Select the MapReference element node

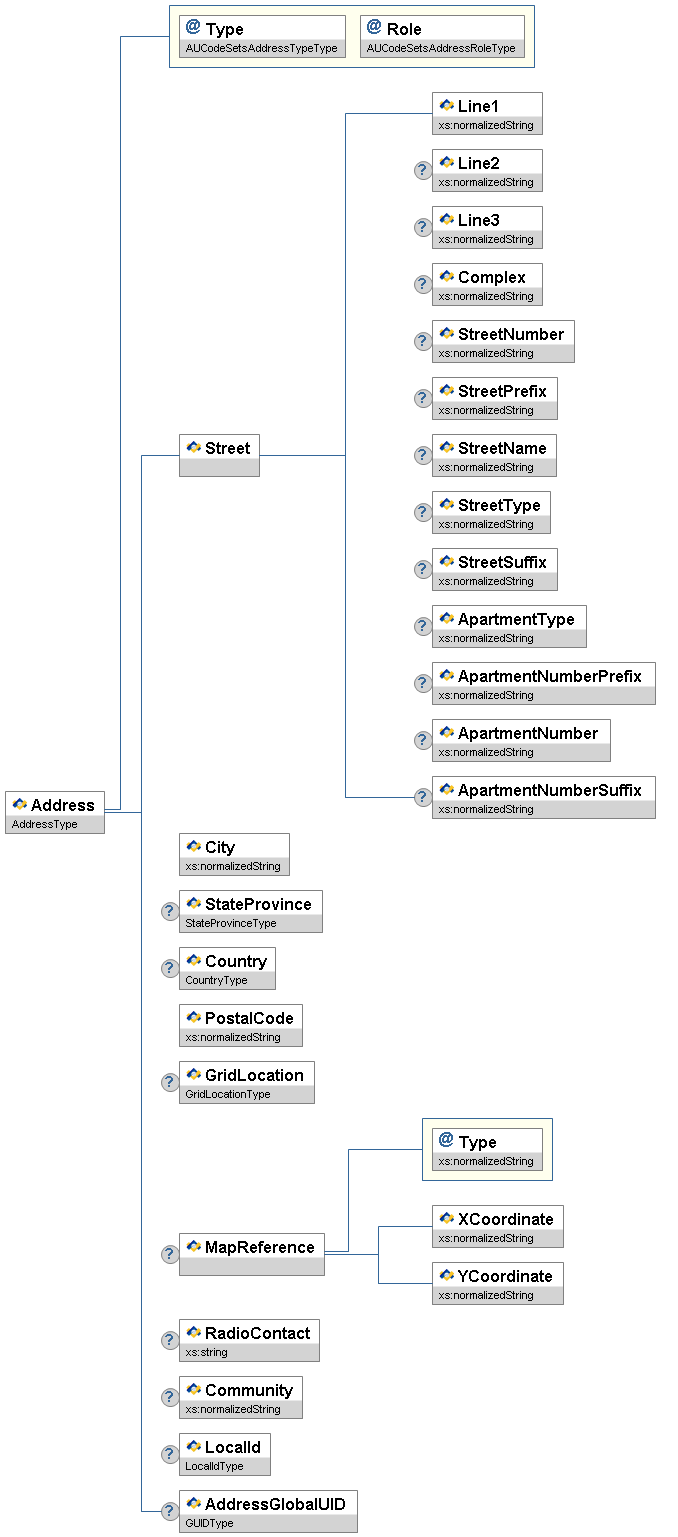point(251,1254)
